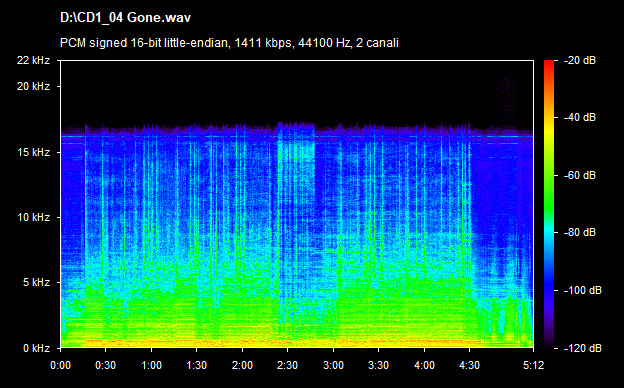624x388 pixels.
Task: Click the 15 kHz frequency axis label
Action: pyautogui.click(x=33, y=152)
